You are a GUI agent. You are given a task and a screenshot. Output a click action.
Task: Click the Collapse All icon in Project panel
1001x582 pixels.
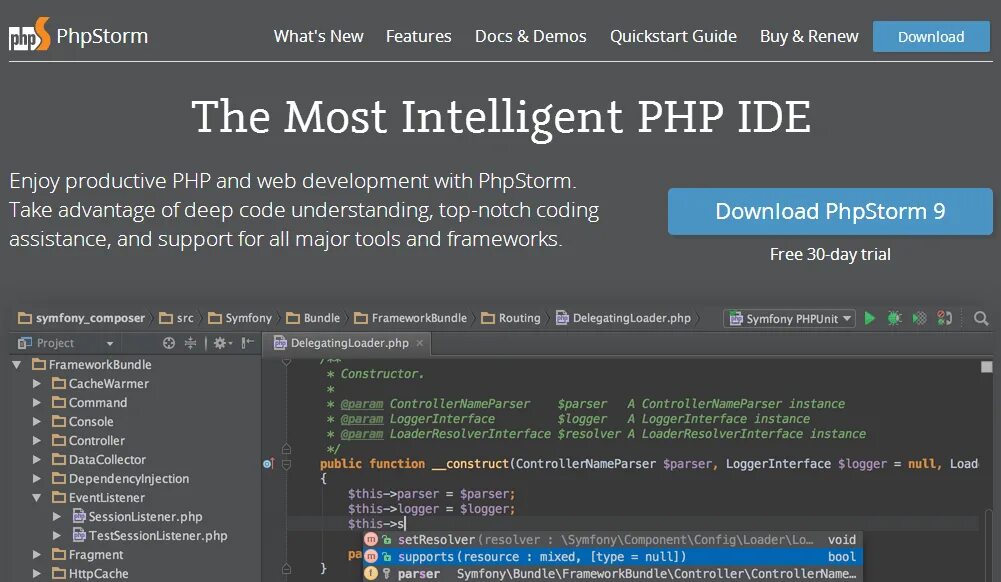[190, 343]
